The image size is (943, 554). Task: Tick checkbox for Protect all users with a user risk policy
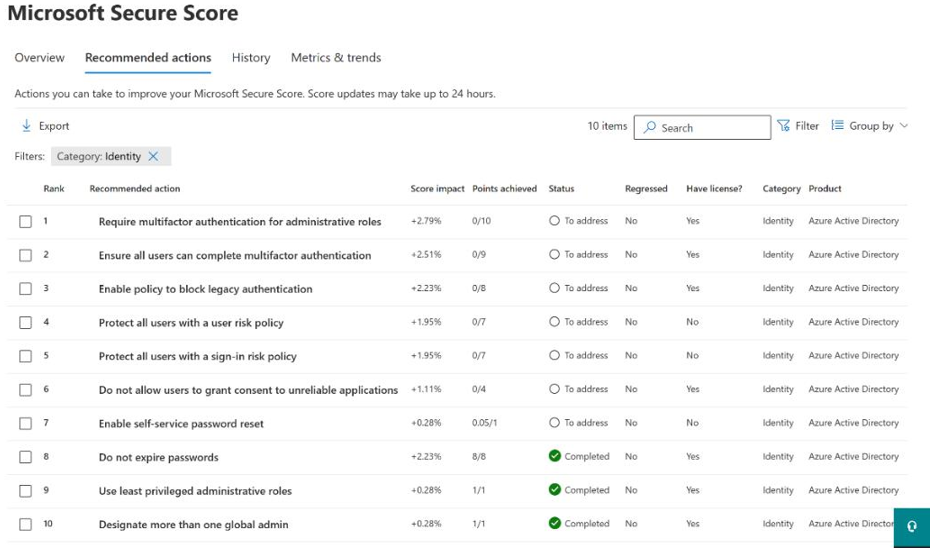click(x=25, y=323)
